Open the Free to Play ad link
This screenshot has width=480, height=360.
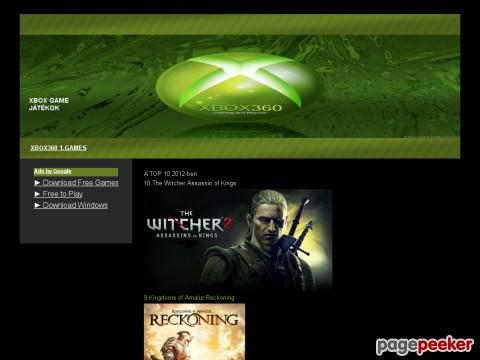pos(58,194)
